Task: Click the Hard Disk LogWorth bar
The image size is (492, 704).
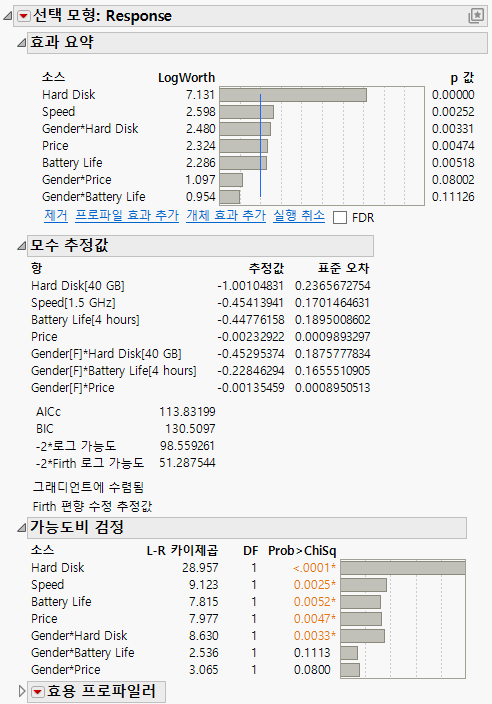Action: 293,95
